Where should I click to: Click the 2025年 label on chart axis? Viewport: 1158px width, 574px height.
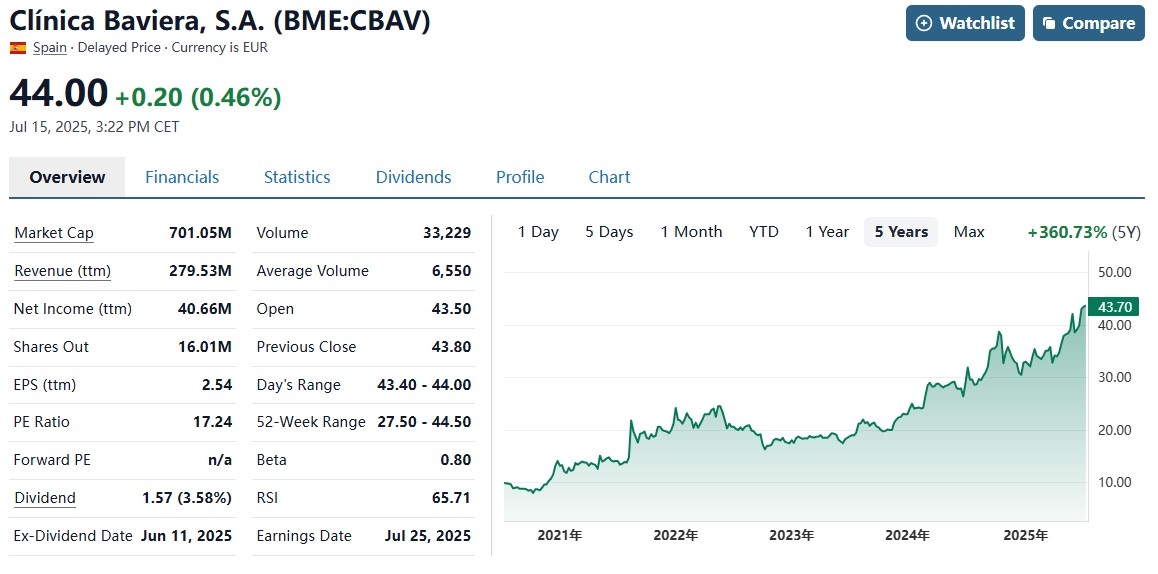(x=1025, y=536)
